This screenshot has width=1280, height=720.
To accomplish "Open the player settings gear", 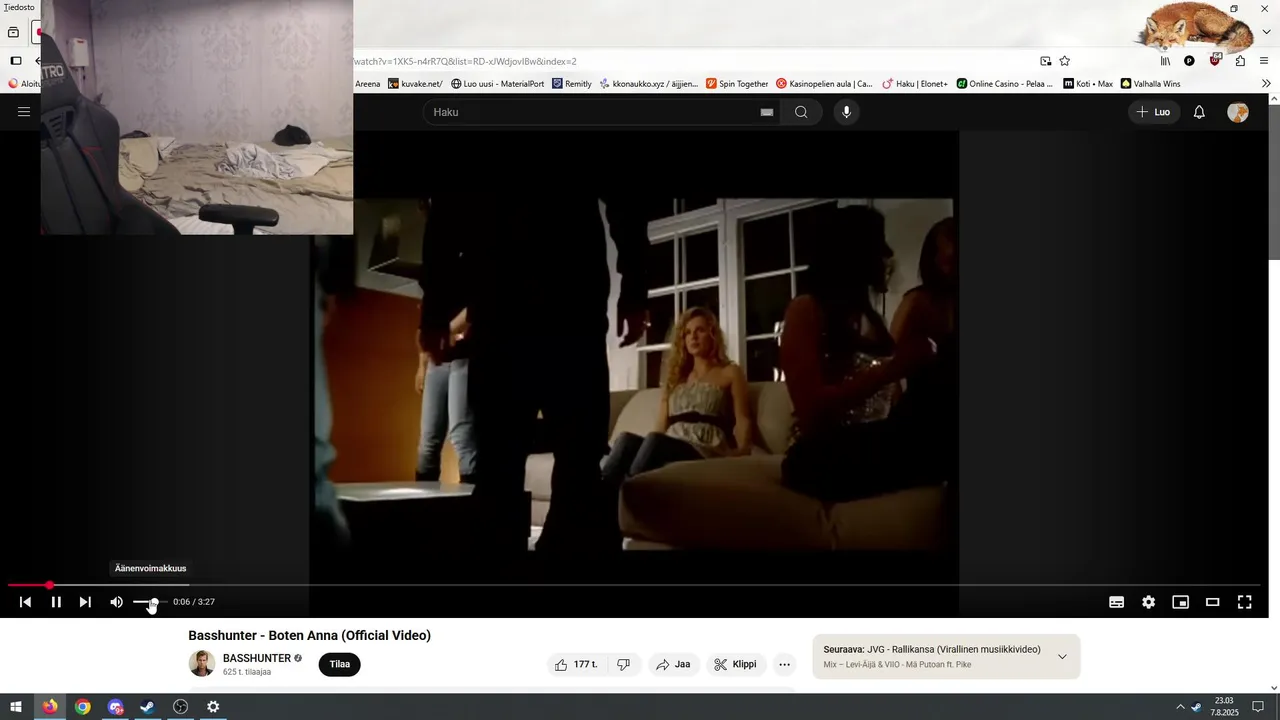I will pos(1148,602).
